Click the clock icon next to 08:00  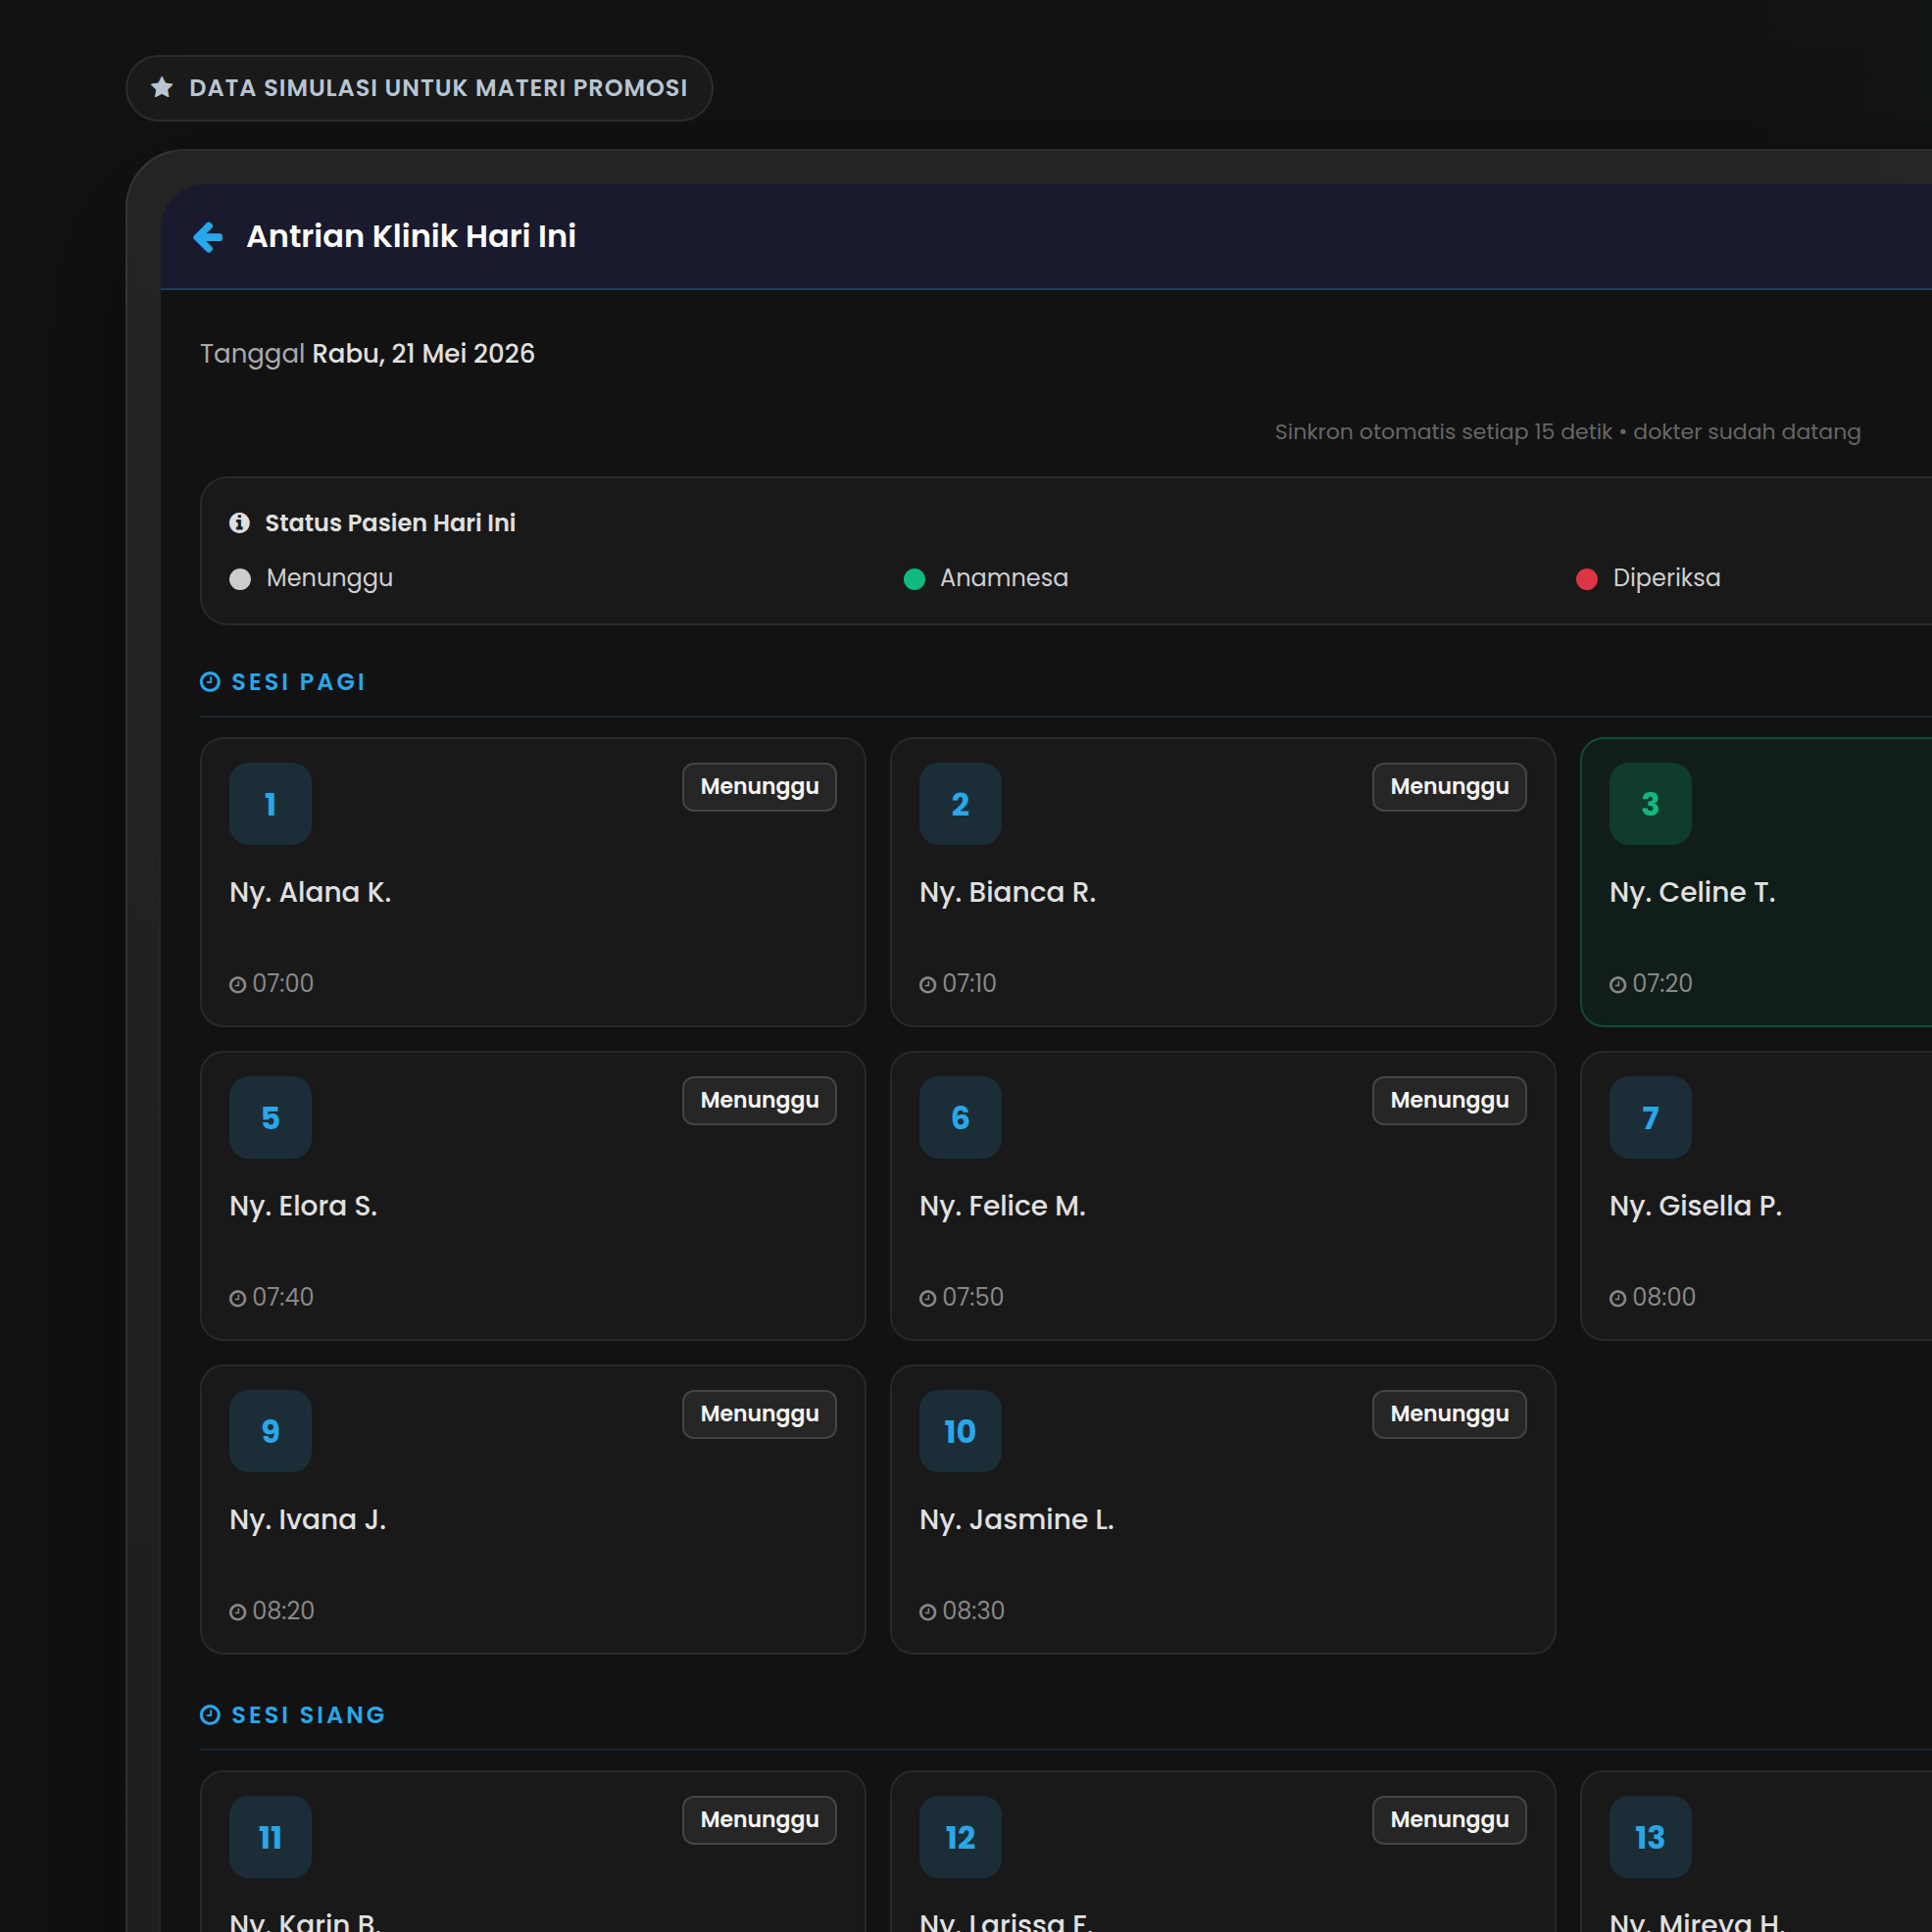pos(1617,1299)
